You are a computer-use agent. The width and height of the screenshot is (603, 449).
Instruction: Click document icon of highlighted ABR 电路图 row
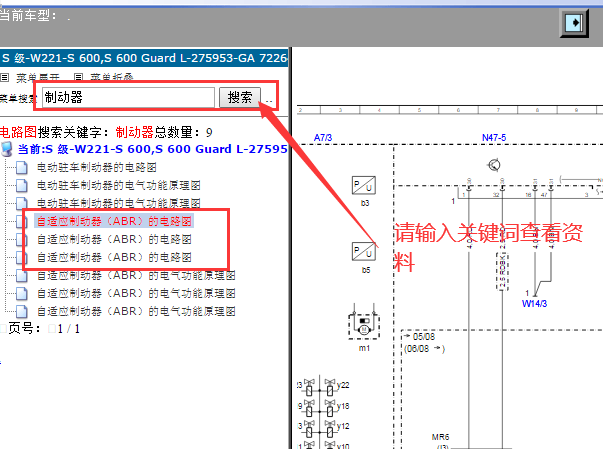(22, 221)
